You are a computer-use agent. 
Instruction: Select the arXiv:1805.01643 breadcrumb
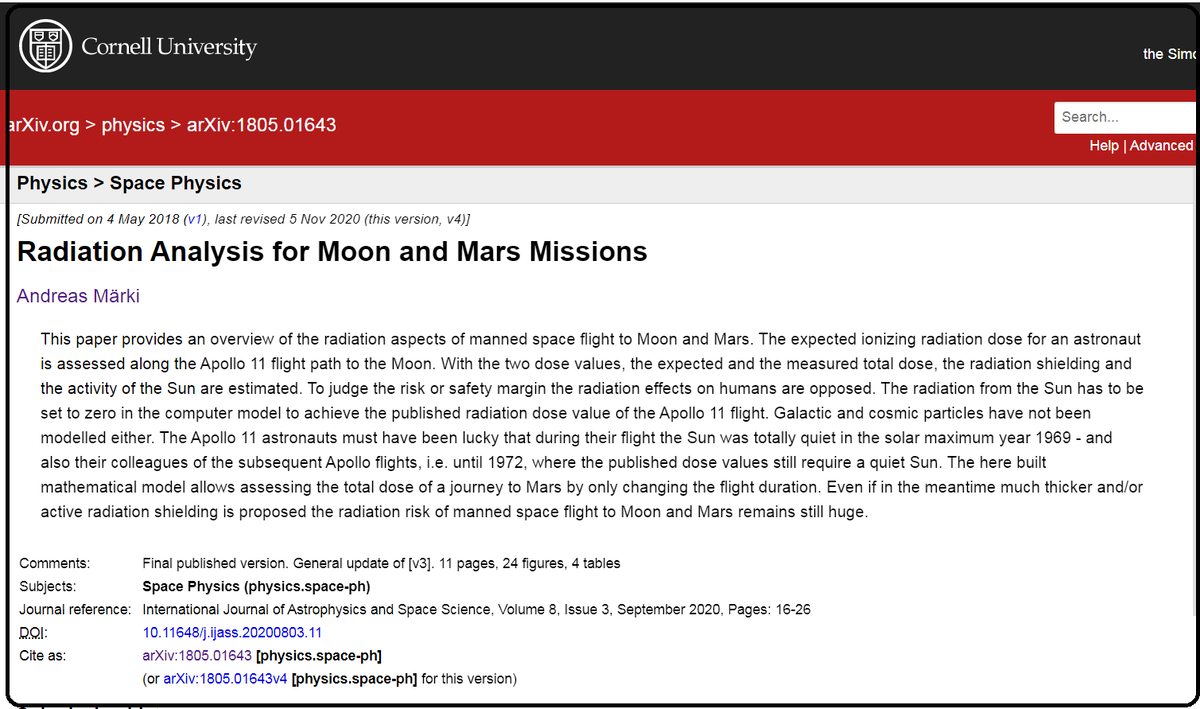tap(261, 125)
